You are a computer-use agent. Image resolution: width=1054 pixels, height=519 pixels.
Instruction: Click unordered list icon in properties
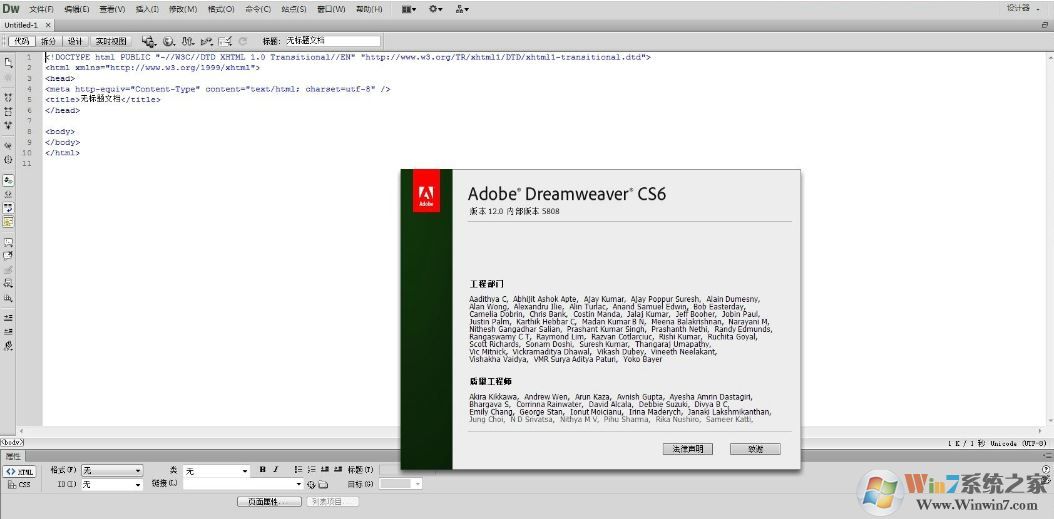(298, 470)
